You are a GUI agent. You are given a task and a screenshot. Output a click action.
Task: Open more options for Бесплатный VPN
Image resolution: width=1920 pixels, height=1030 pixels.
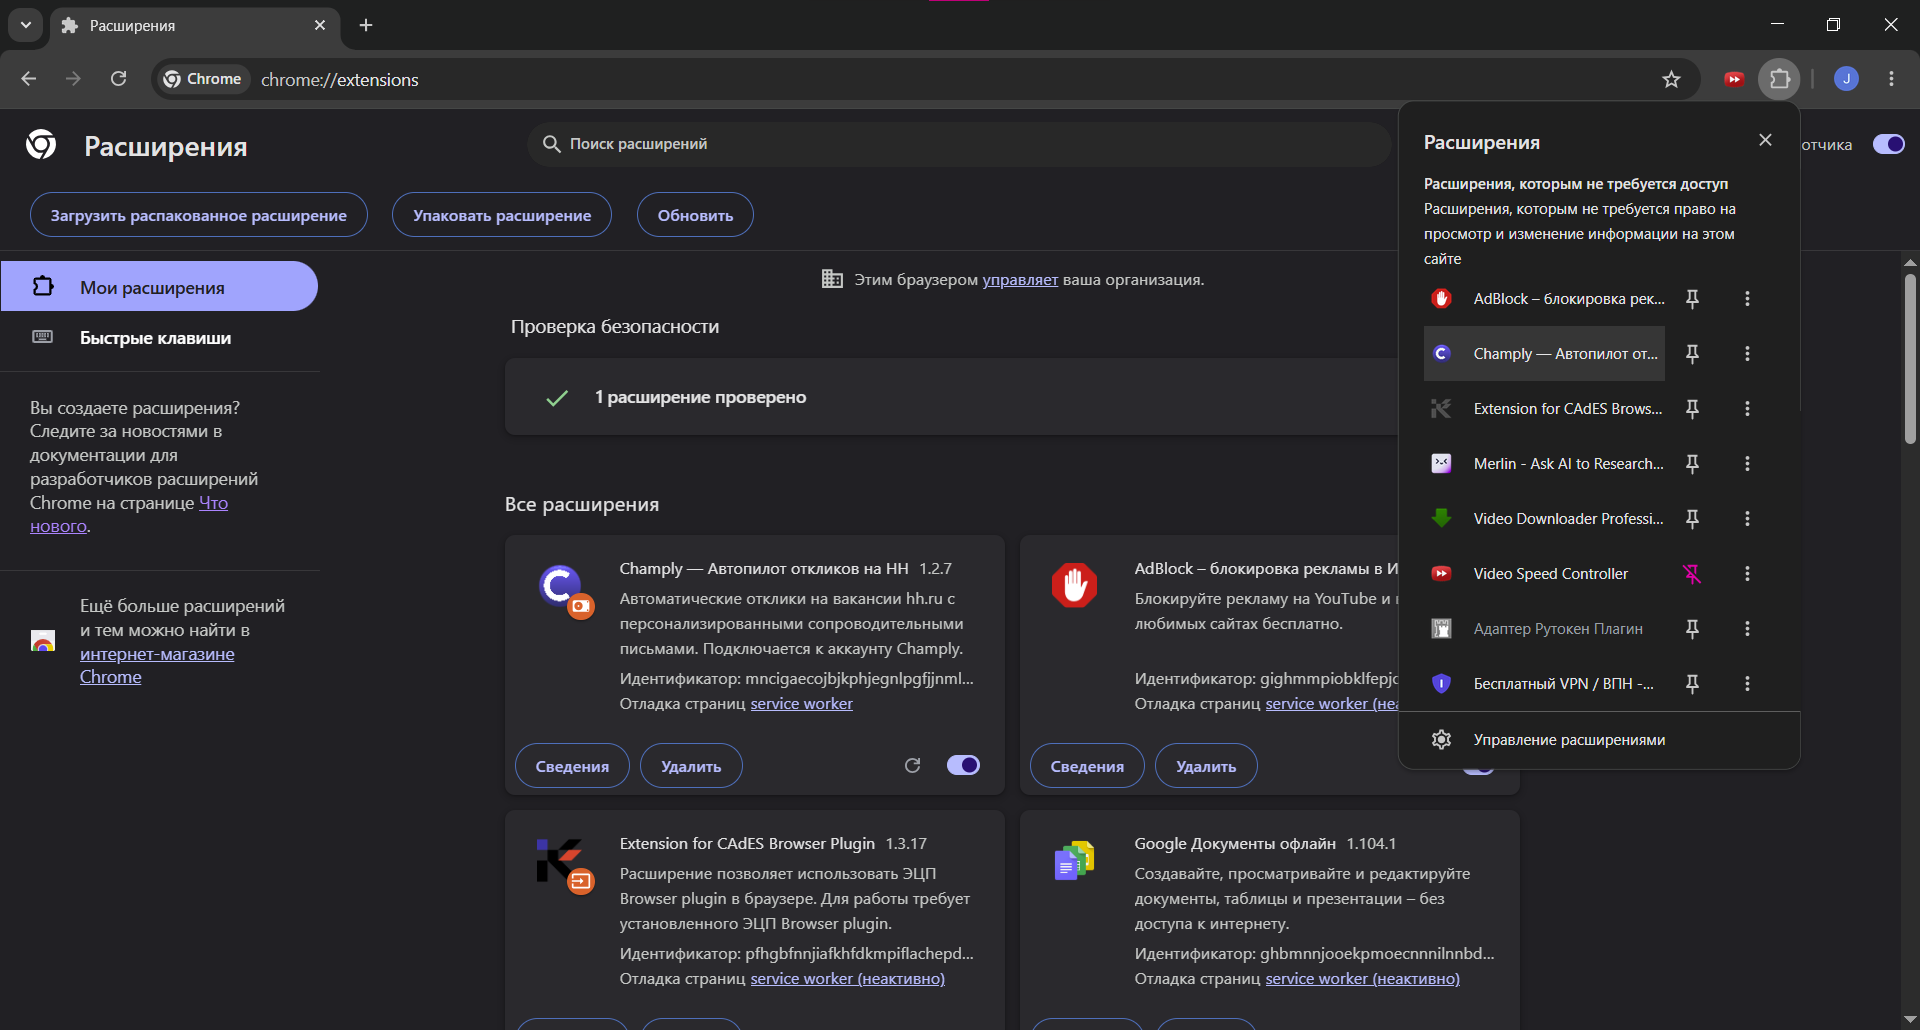1747,684
